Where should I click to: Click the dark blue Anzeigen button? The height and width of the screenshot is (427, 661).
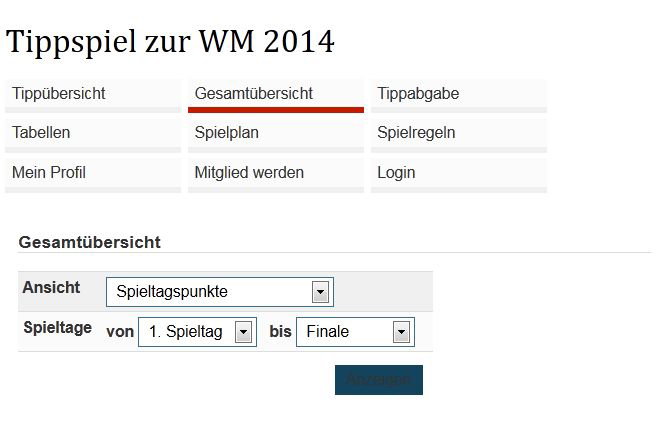[x=379, y=380]
